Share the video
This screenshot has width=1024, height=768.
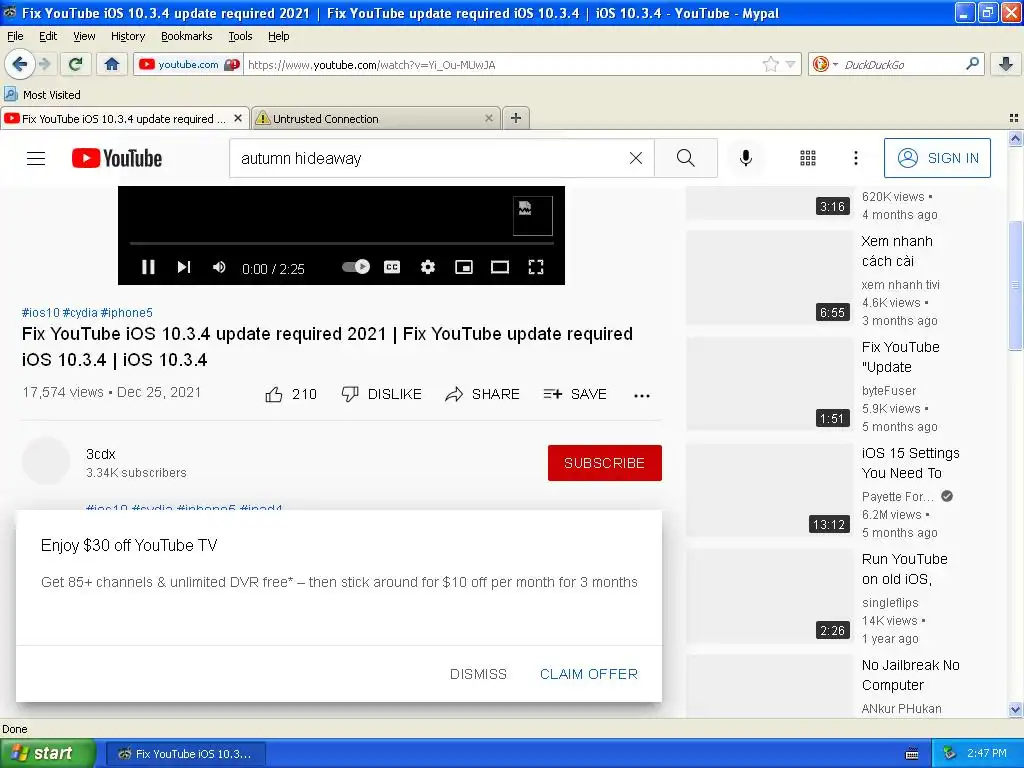tap(482, 394)
